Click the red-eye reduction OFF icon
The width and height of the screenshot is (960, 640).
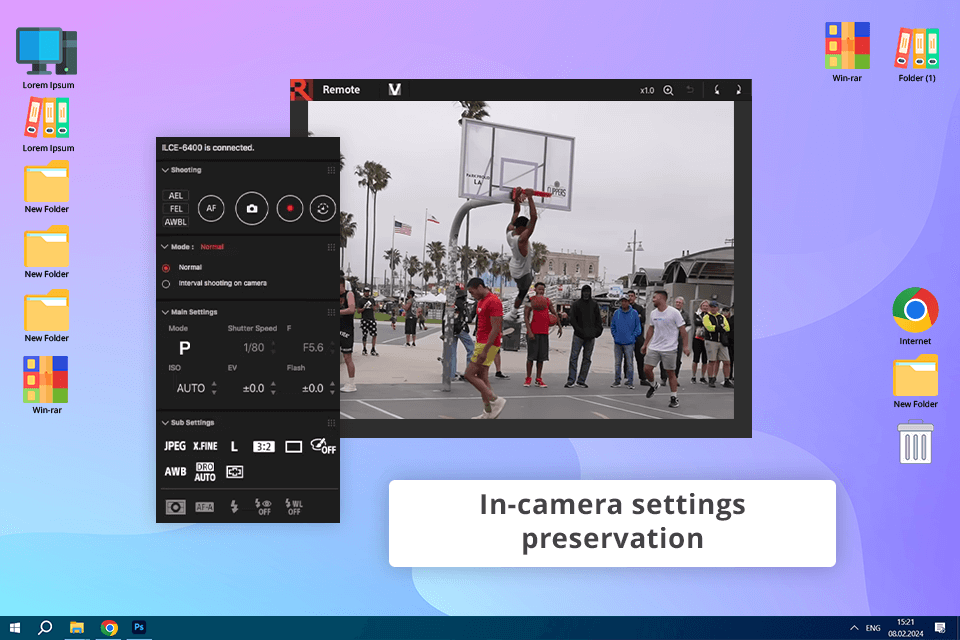263,506
